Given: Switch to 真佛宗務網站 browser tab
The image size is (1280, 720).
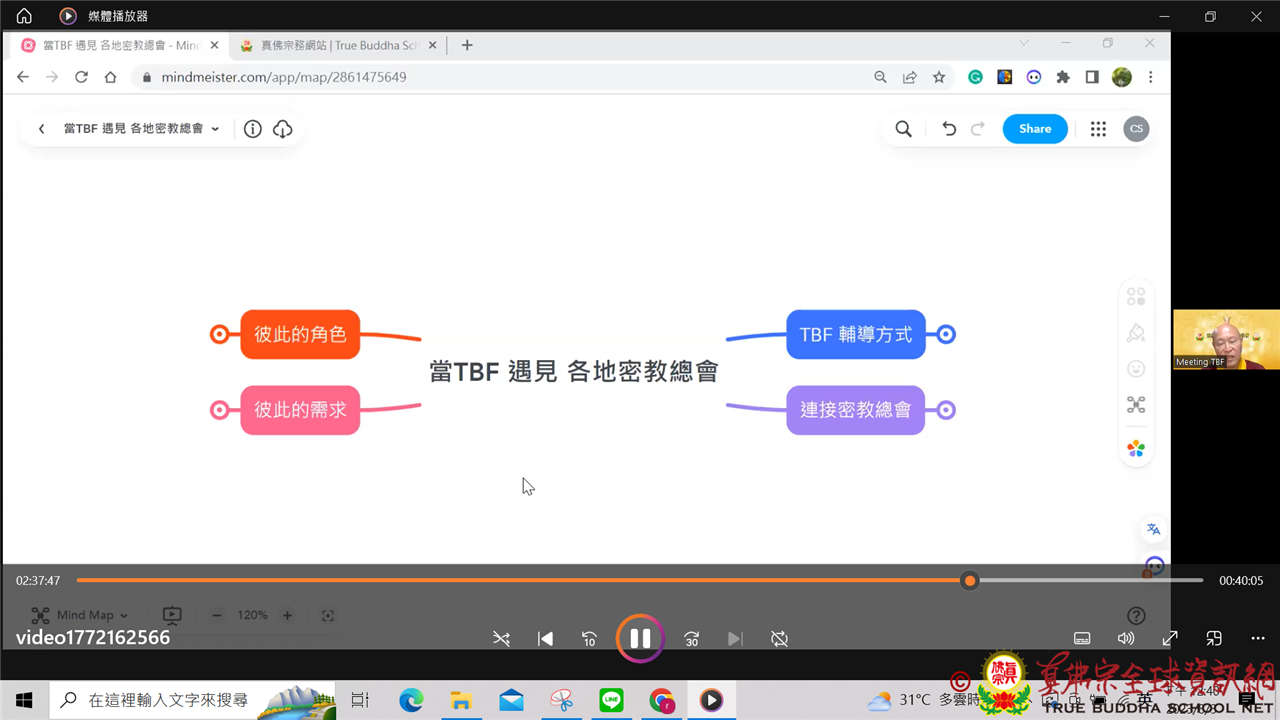Looking at the screenshot, I should click(x=328, y=45).
